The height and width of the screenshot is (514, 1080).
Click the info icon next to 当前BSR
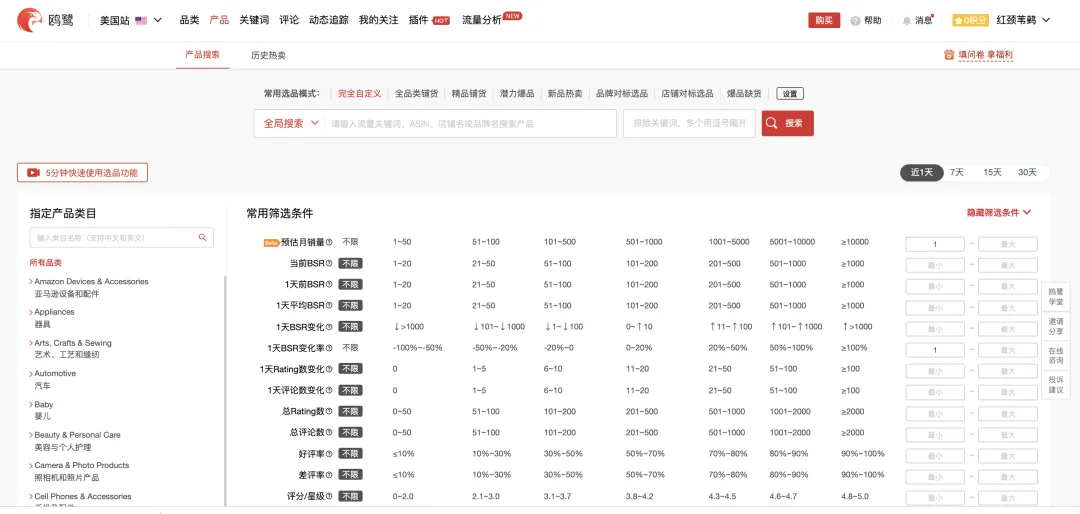[x=329, y=263]
